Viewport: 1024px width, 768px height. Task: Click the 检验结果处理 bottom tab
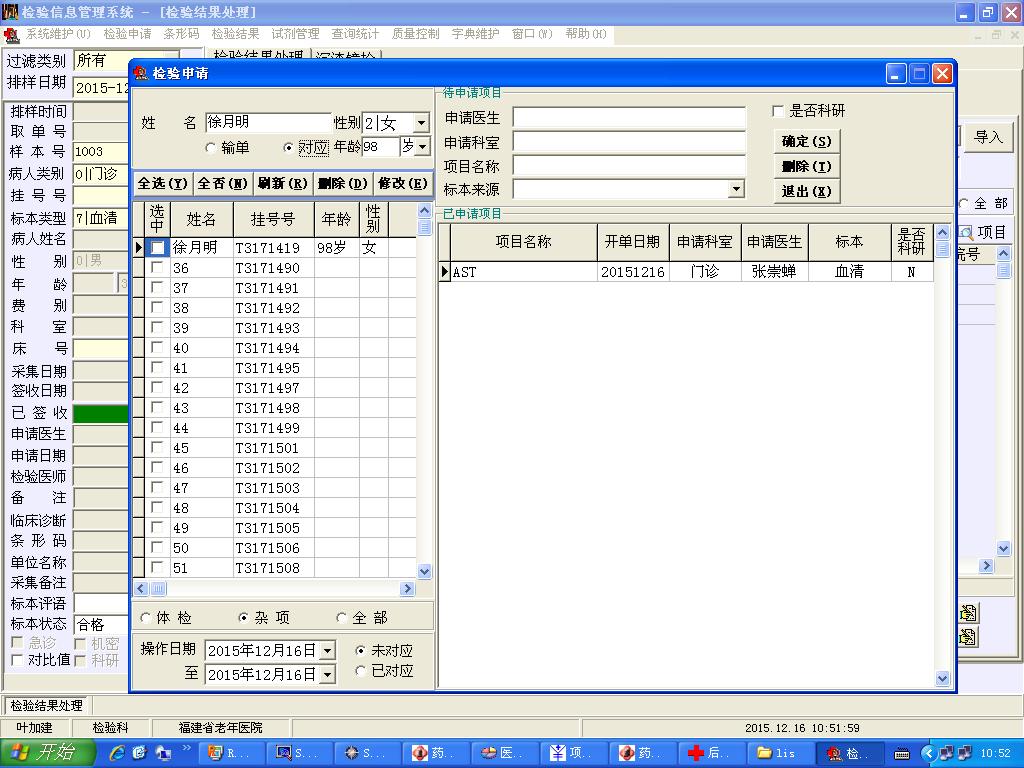click(x=46, y=705)
